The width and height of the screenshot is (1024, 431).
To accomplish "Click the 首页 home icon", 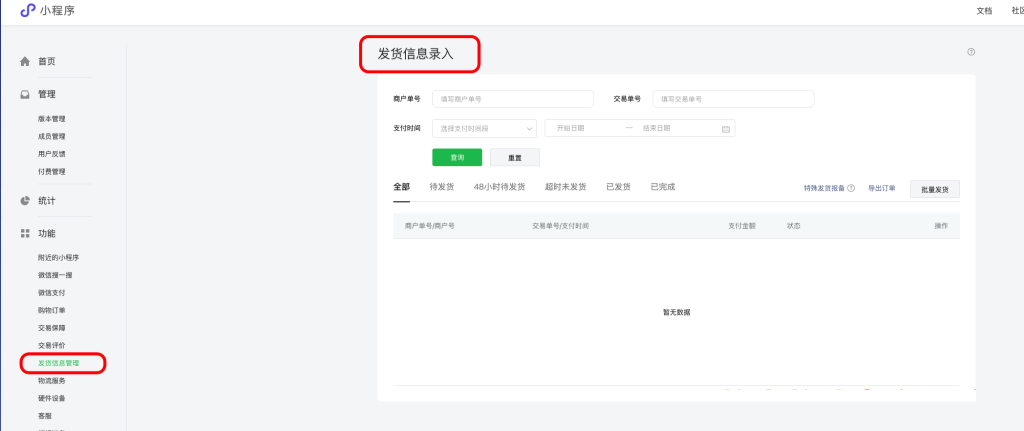I will click(x=25, y=62).
